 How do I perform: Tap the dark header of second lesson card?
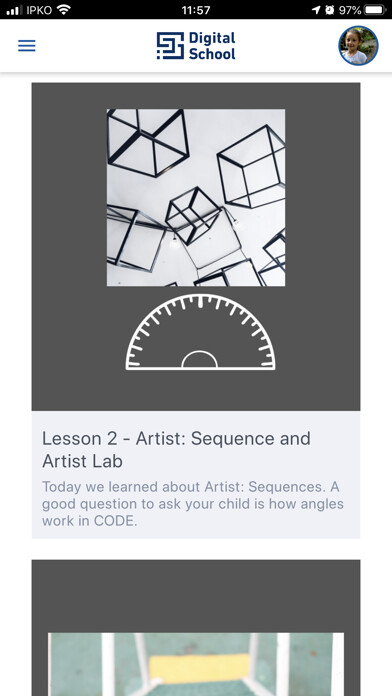[196, 595]
